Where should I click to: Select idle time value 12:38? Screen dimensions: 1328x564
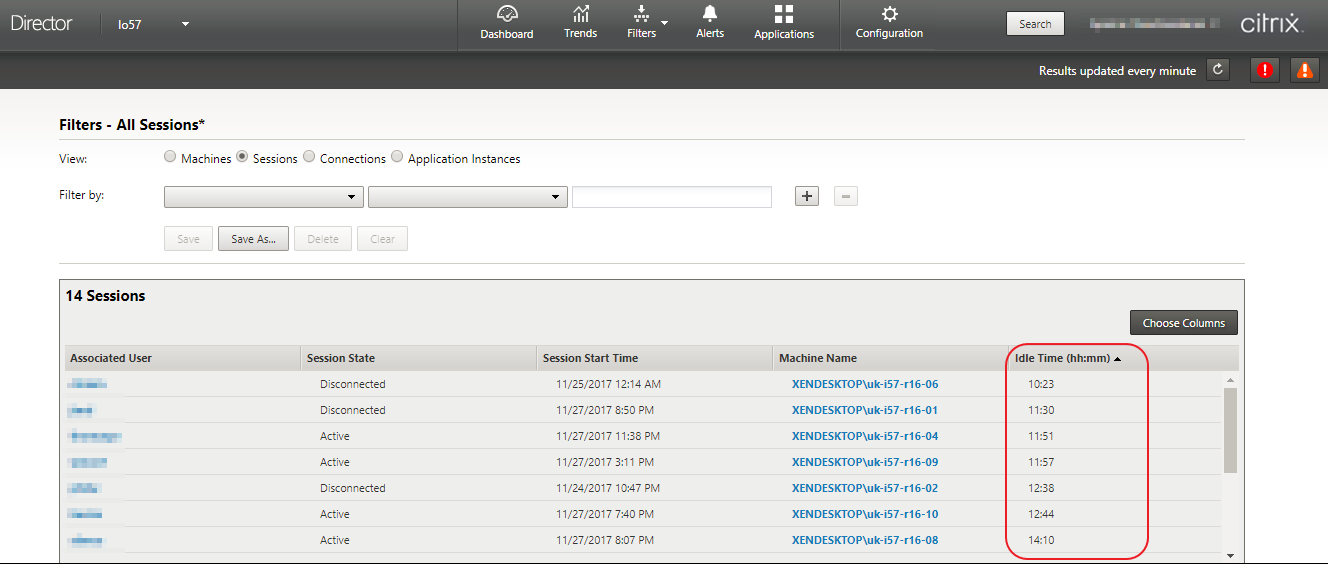[x=1041, y=488]
